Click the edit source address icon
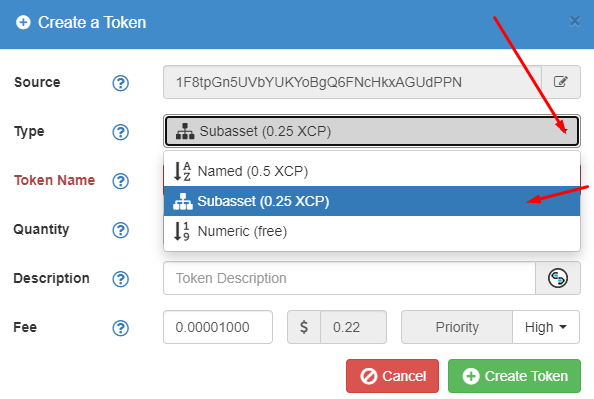This screenshot has height=399, width=594. click(561, 82)
